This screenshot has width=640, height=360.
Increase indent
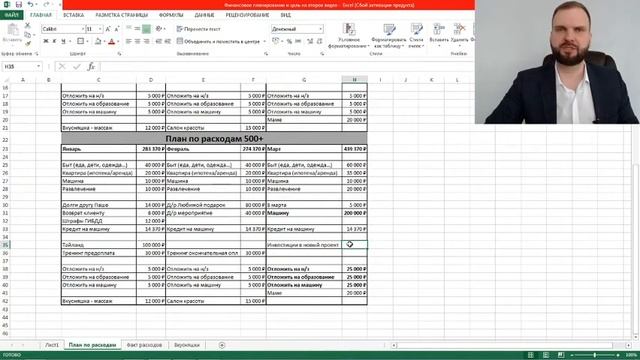point(168,41)
